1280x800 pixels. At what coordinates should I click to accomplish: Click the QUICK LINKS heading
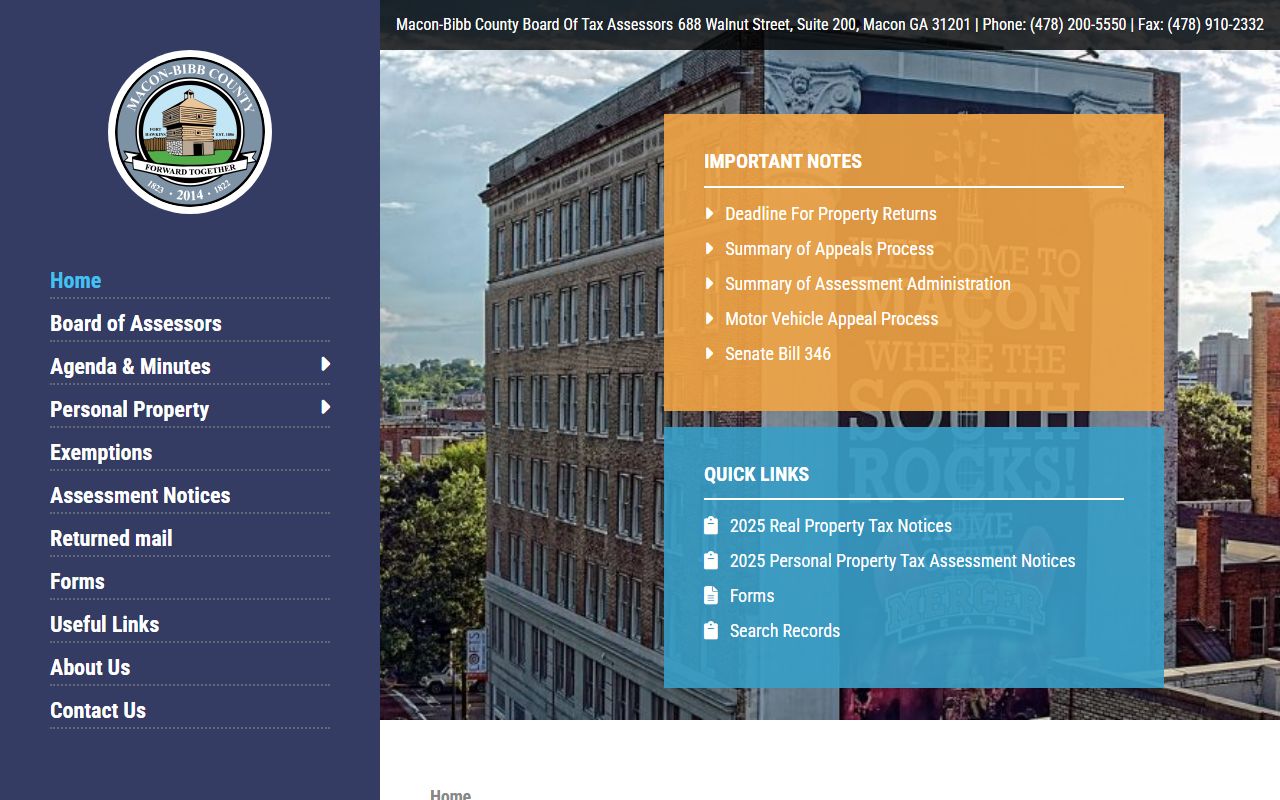click(x=757, y=475)
